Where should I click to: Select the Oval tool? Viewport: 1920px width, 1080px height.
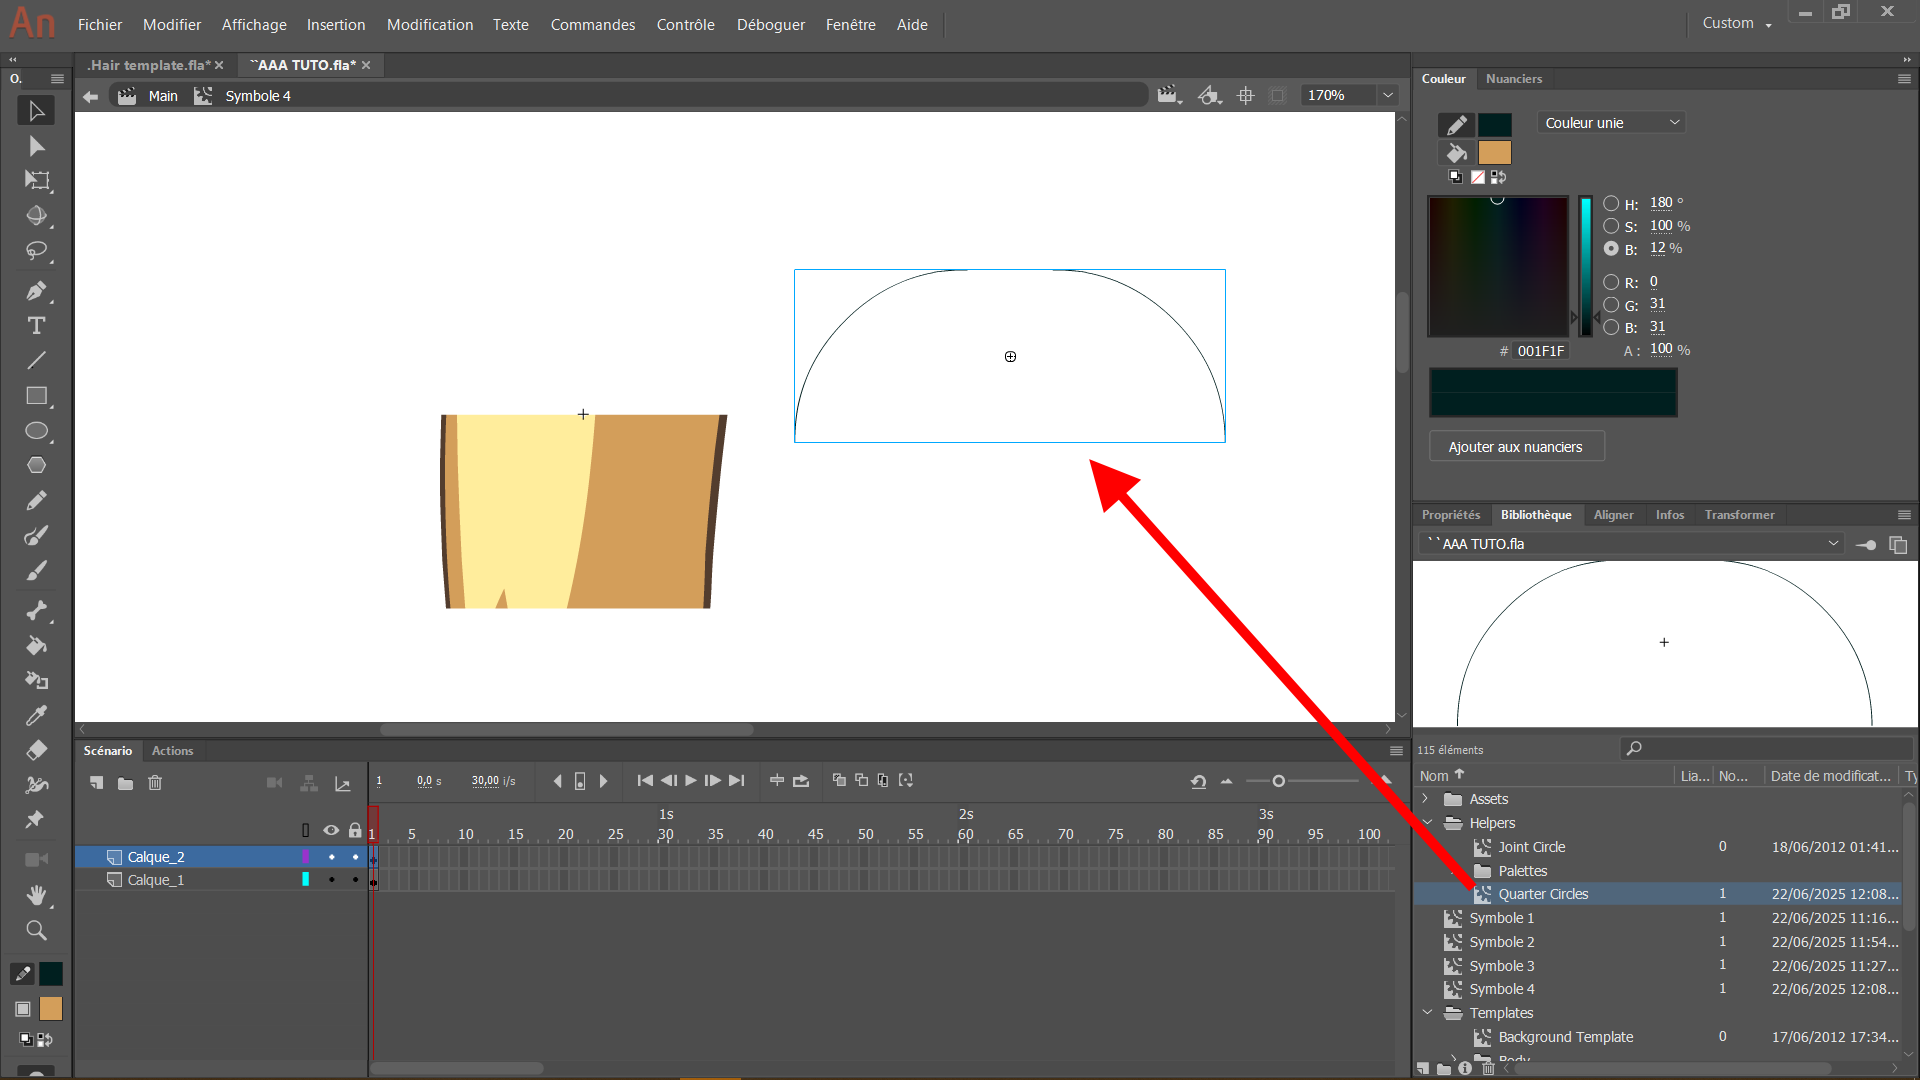pyautogui.click(x=36, y=431)
